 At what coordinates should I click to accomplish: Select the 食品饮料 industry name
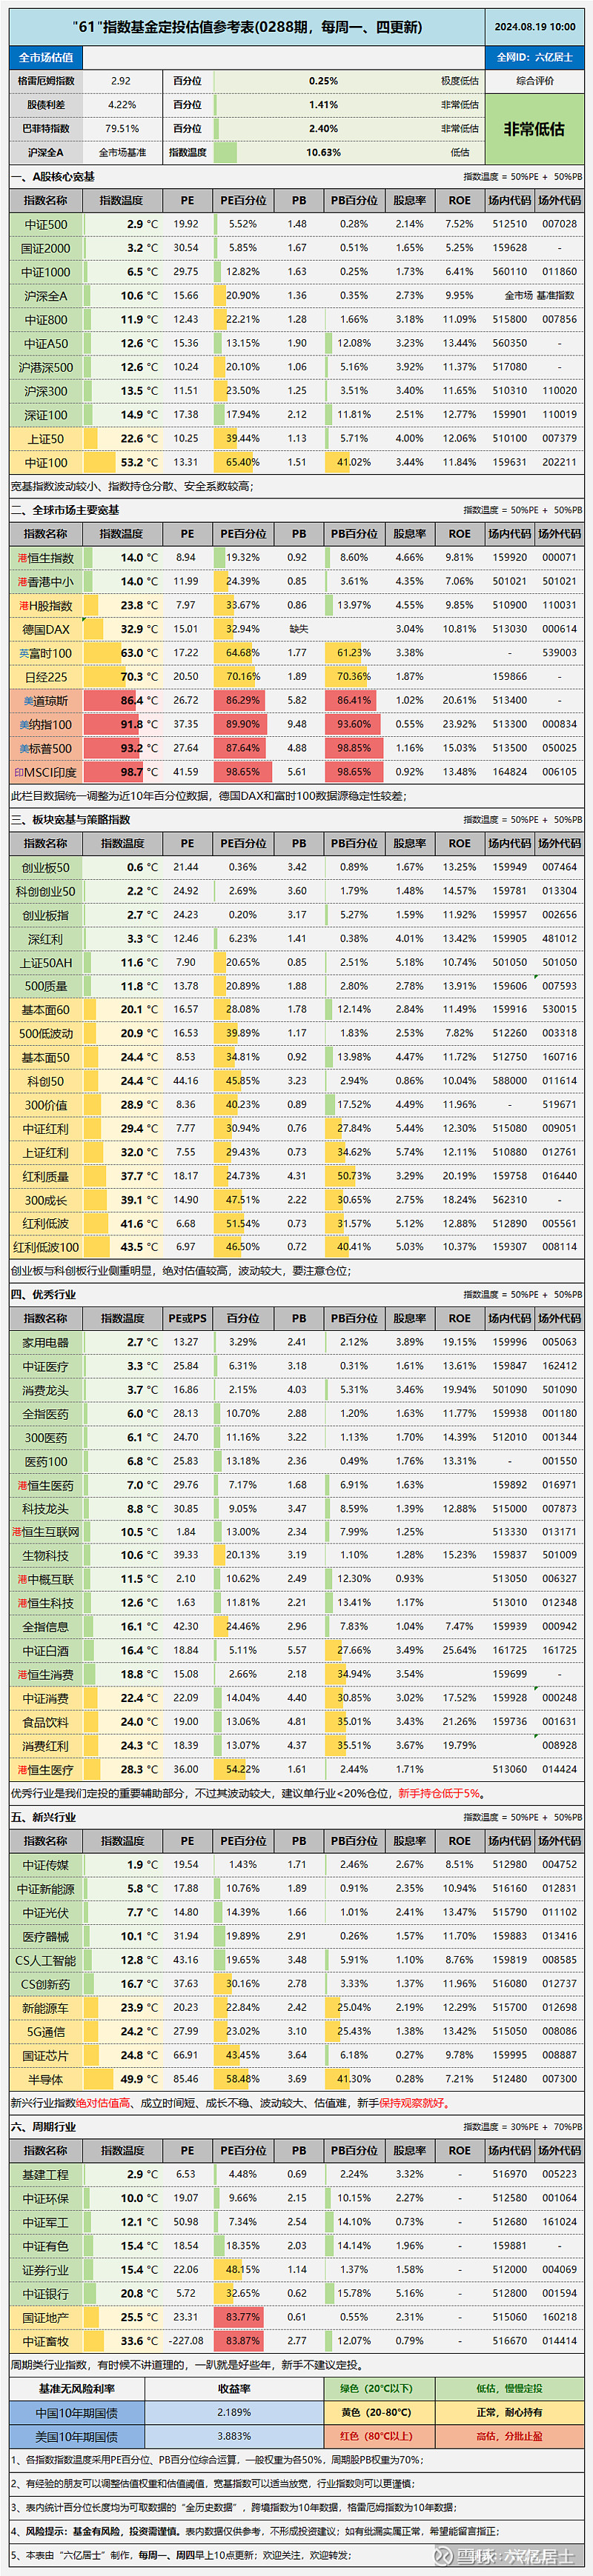point(46,1722)
